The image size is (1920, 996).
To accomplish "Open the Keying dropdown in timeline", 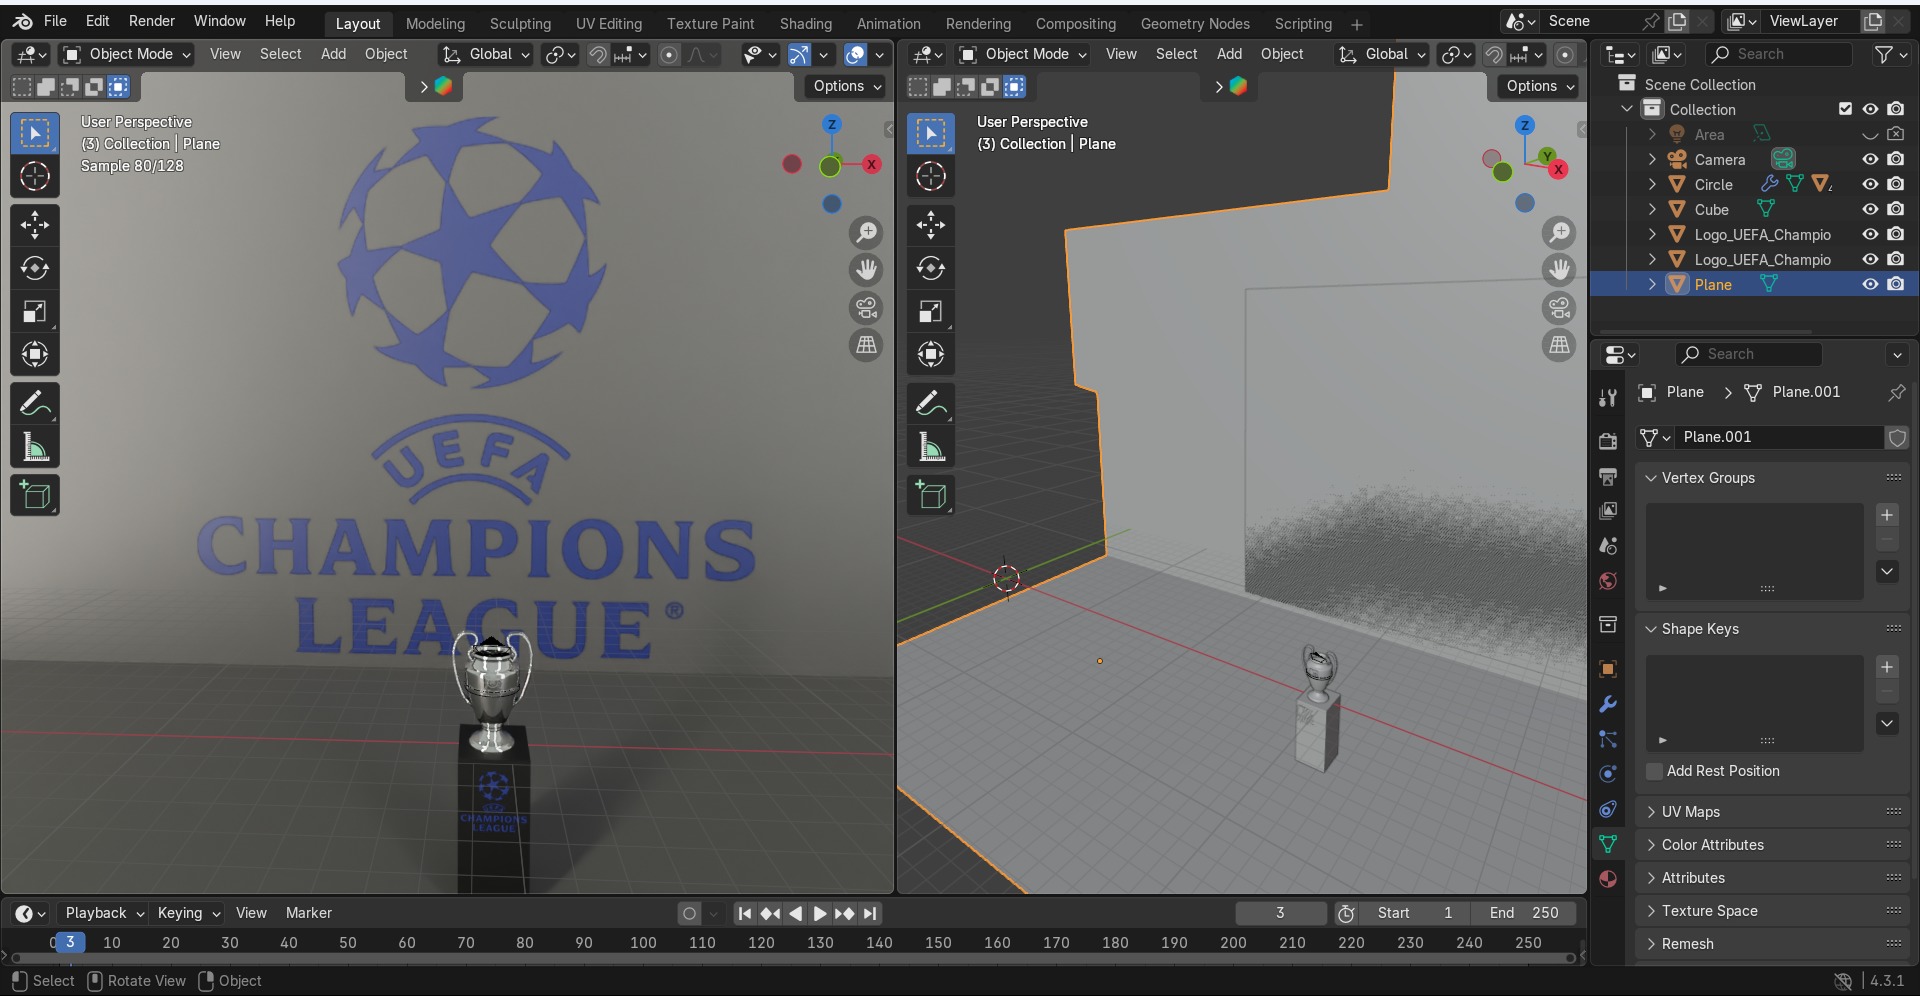I will pos(188,913).
